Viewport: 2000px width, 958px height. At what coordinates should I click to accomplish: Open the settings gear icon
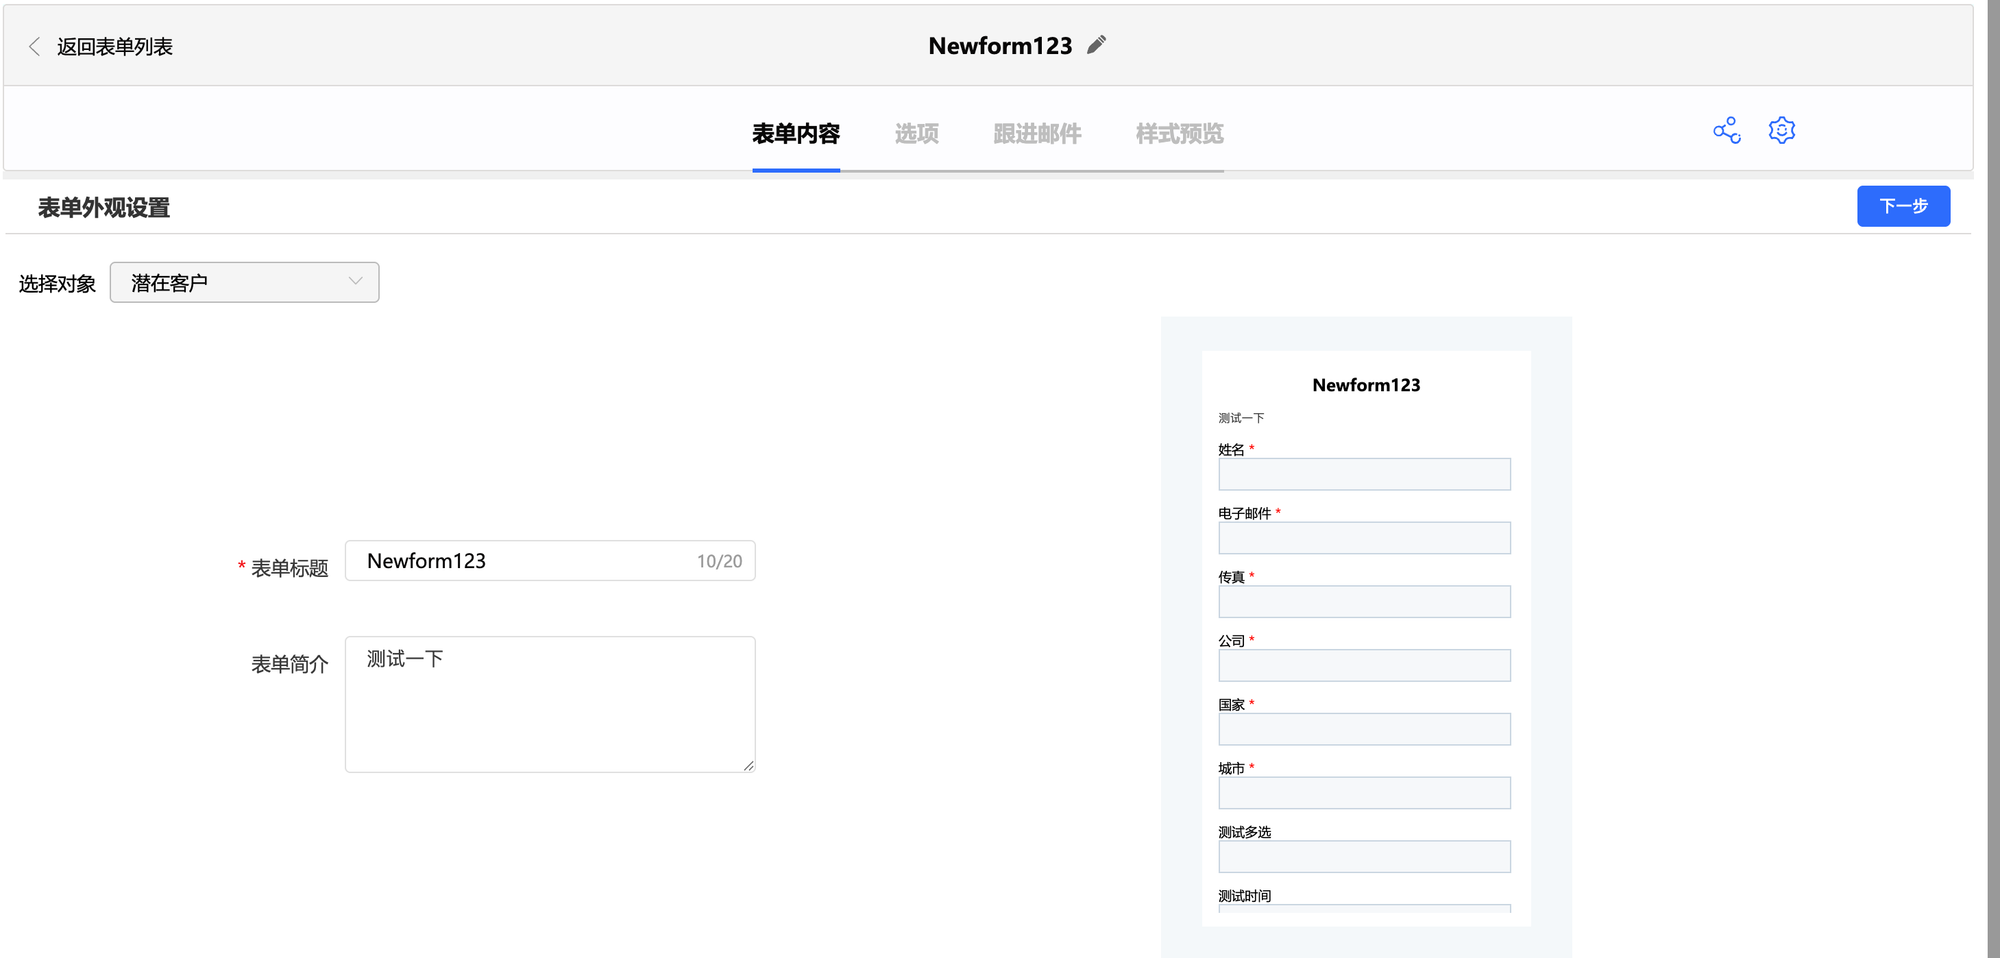1781,131
